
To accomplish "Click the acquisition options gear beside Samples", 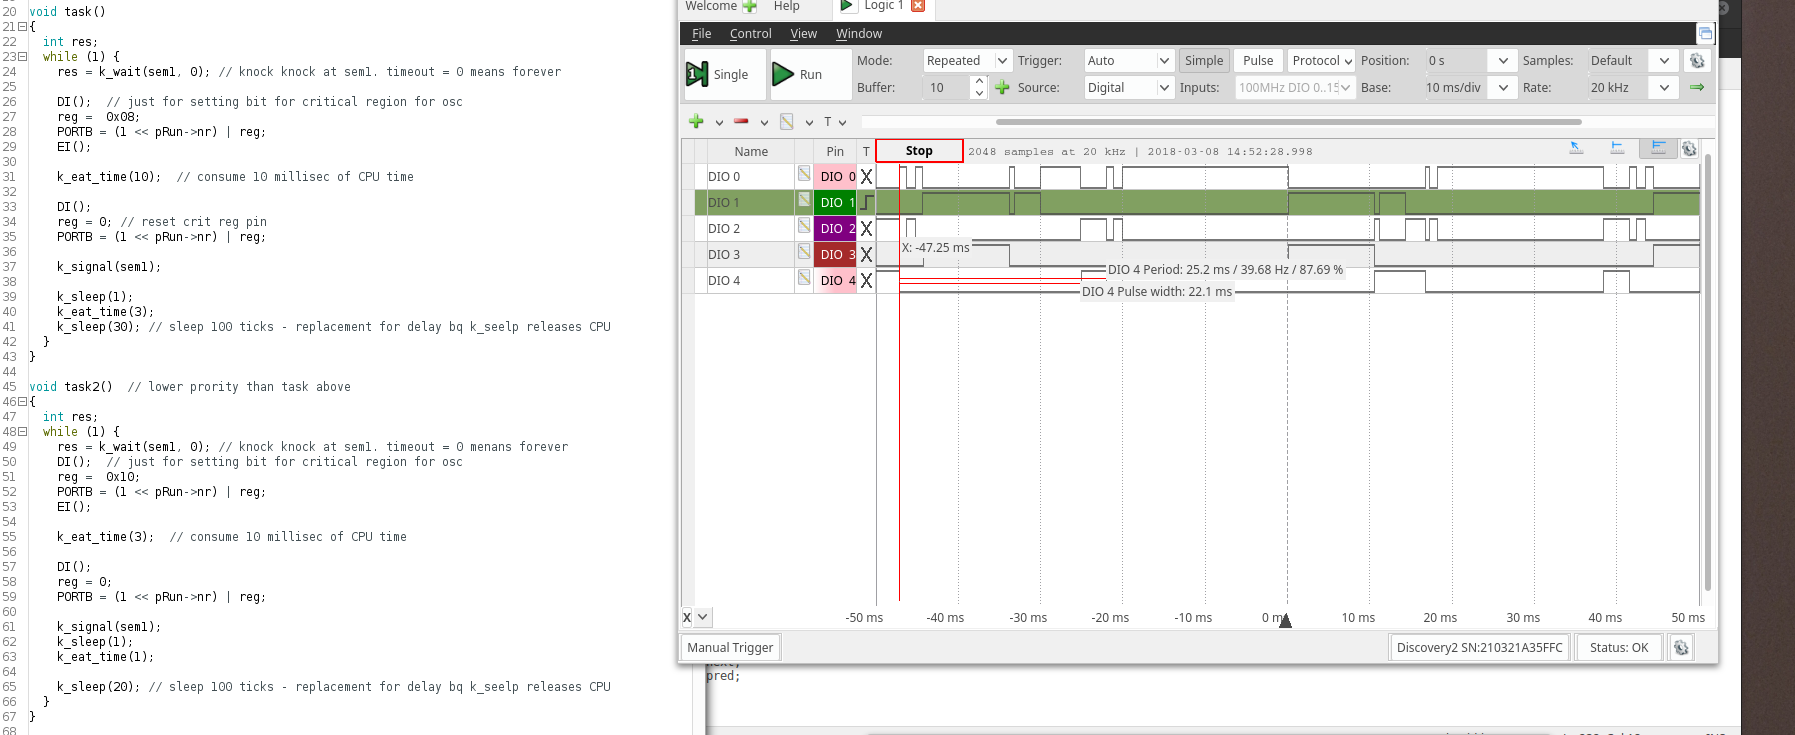I will tap(1697, 61).
